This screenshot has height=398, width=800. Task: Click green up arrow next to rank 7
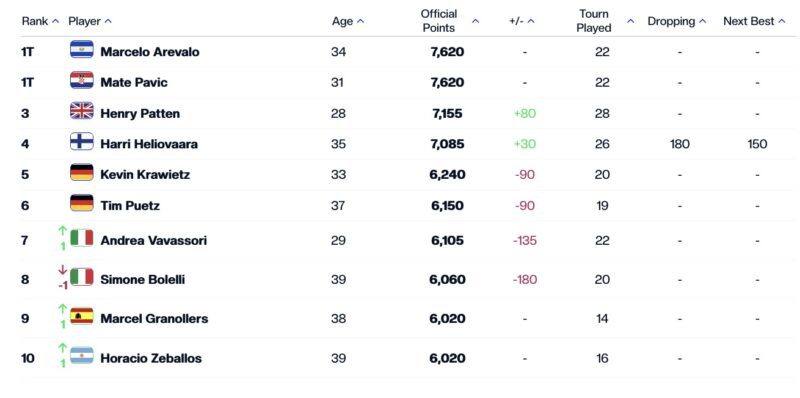[x=63, y=231]
